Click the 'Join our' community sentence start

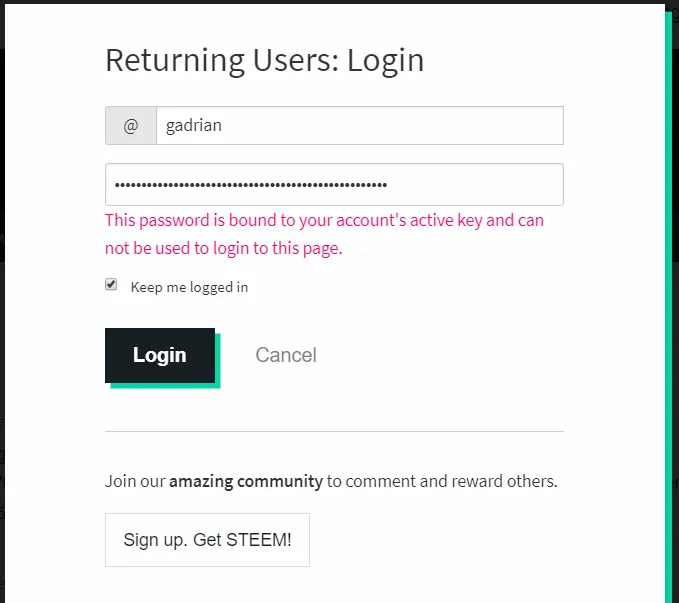coord(135,481)
